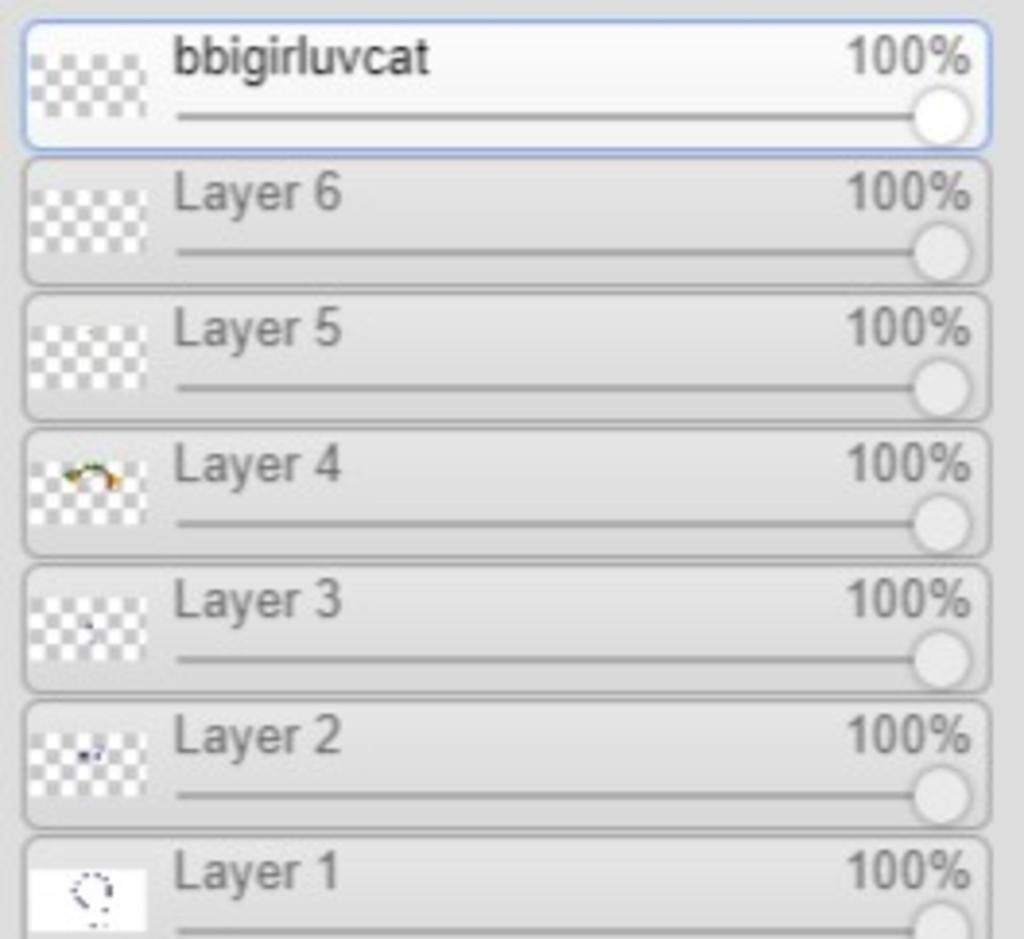Click the Layer 6 opacity slider handle
This screenshot has width=1024, height=939.
pos(941,253)
